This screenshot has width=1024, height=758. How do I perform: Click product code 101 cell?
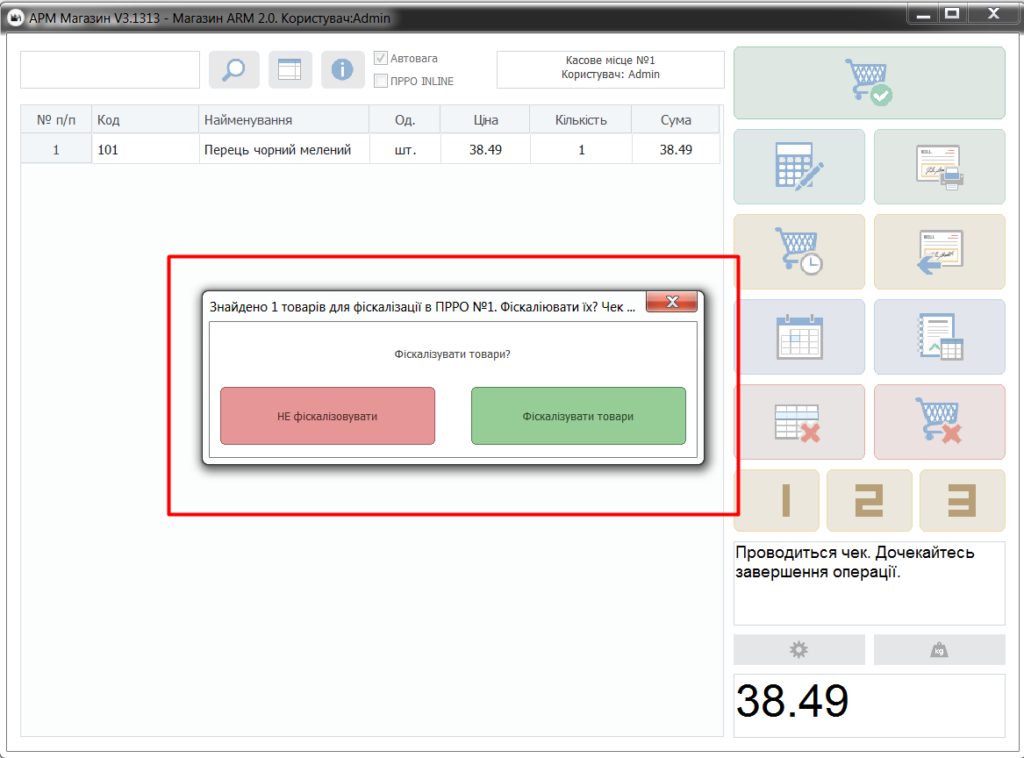click(x=144, y=150)
